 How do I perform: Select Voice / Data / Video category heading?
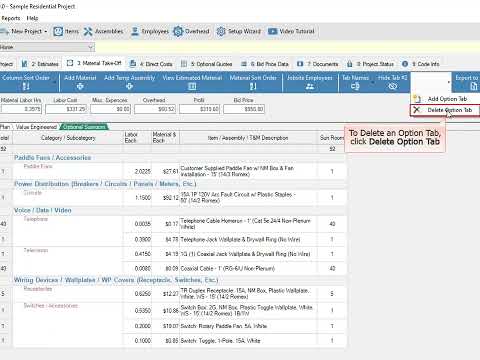click(43, 210)
